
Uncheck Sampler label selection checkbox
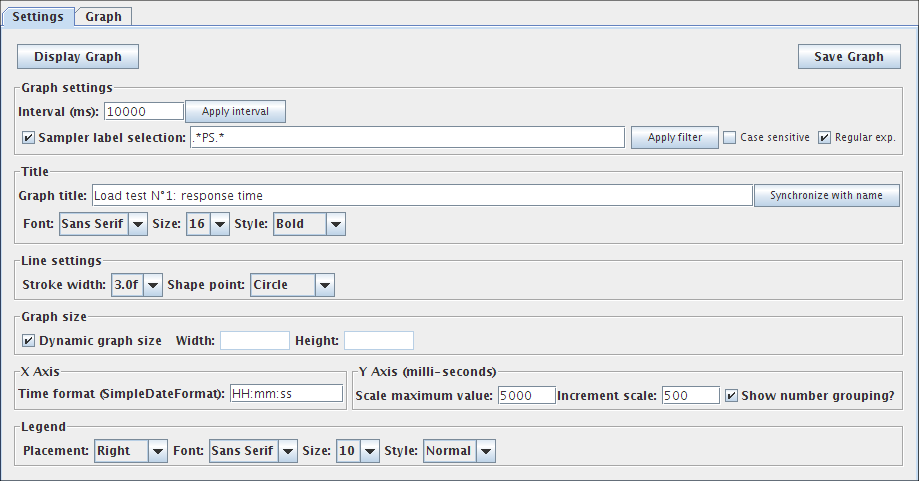coord(28,137)
